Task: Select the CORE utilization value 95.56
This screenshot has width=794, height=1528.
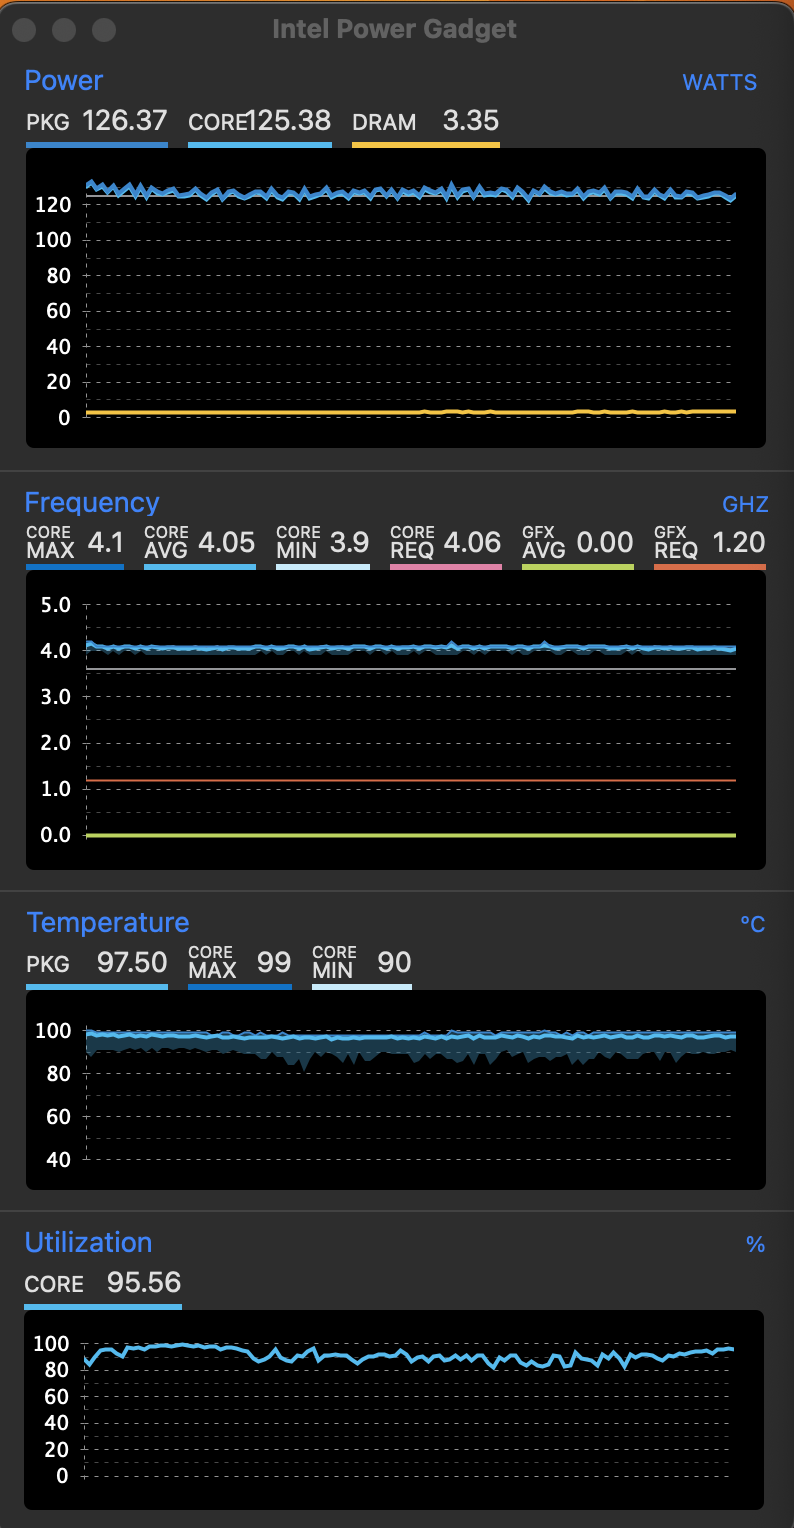Action: (x=144, y=1283)
